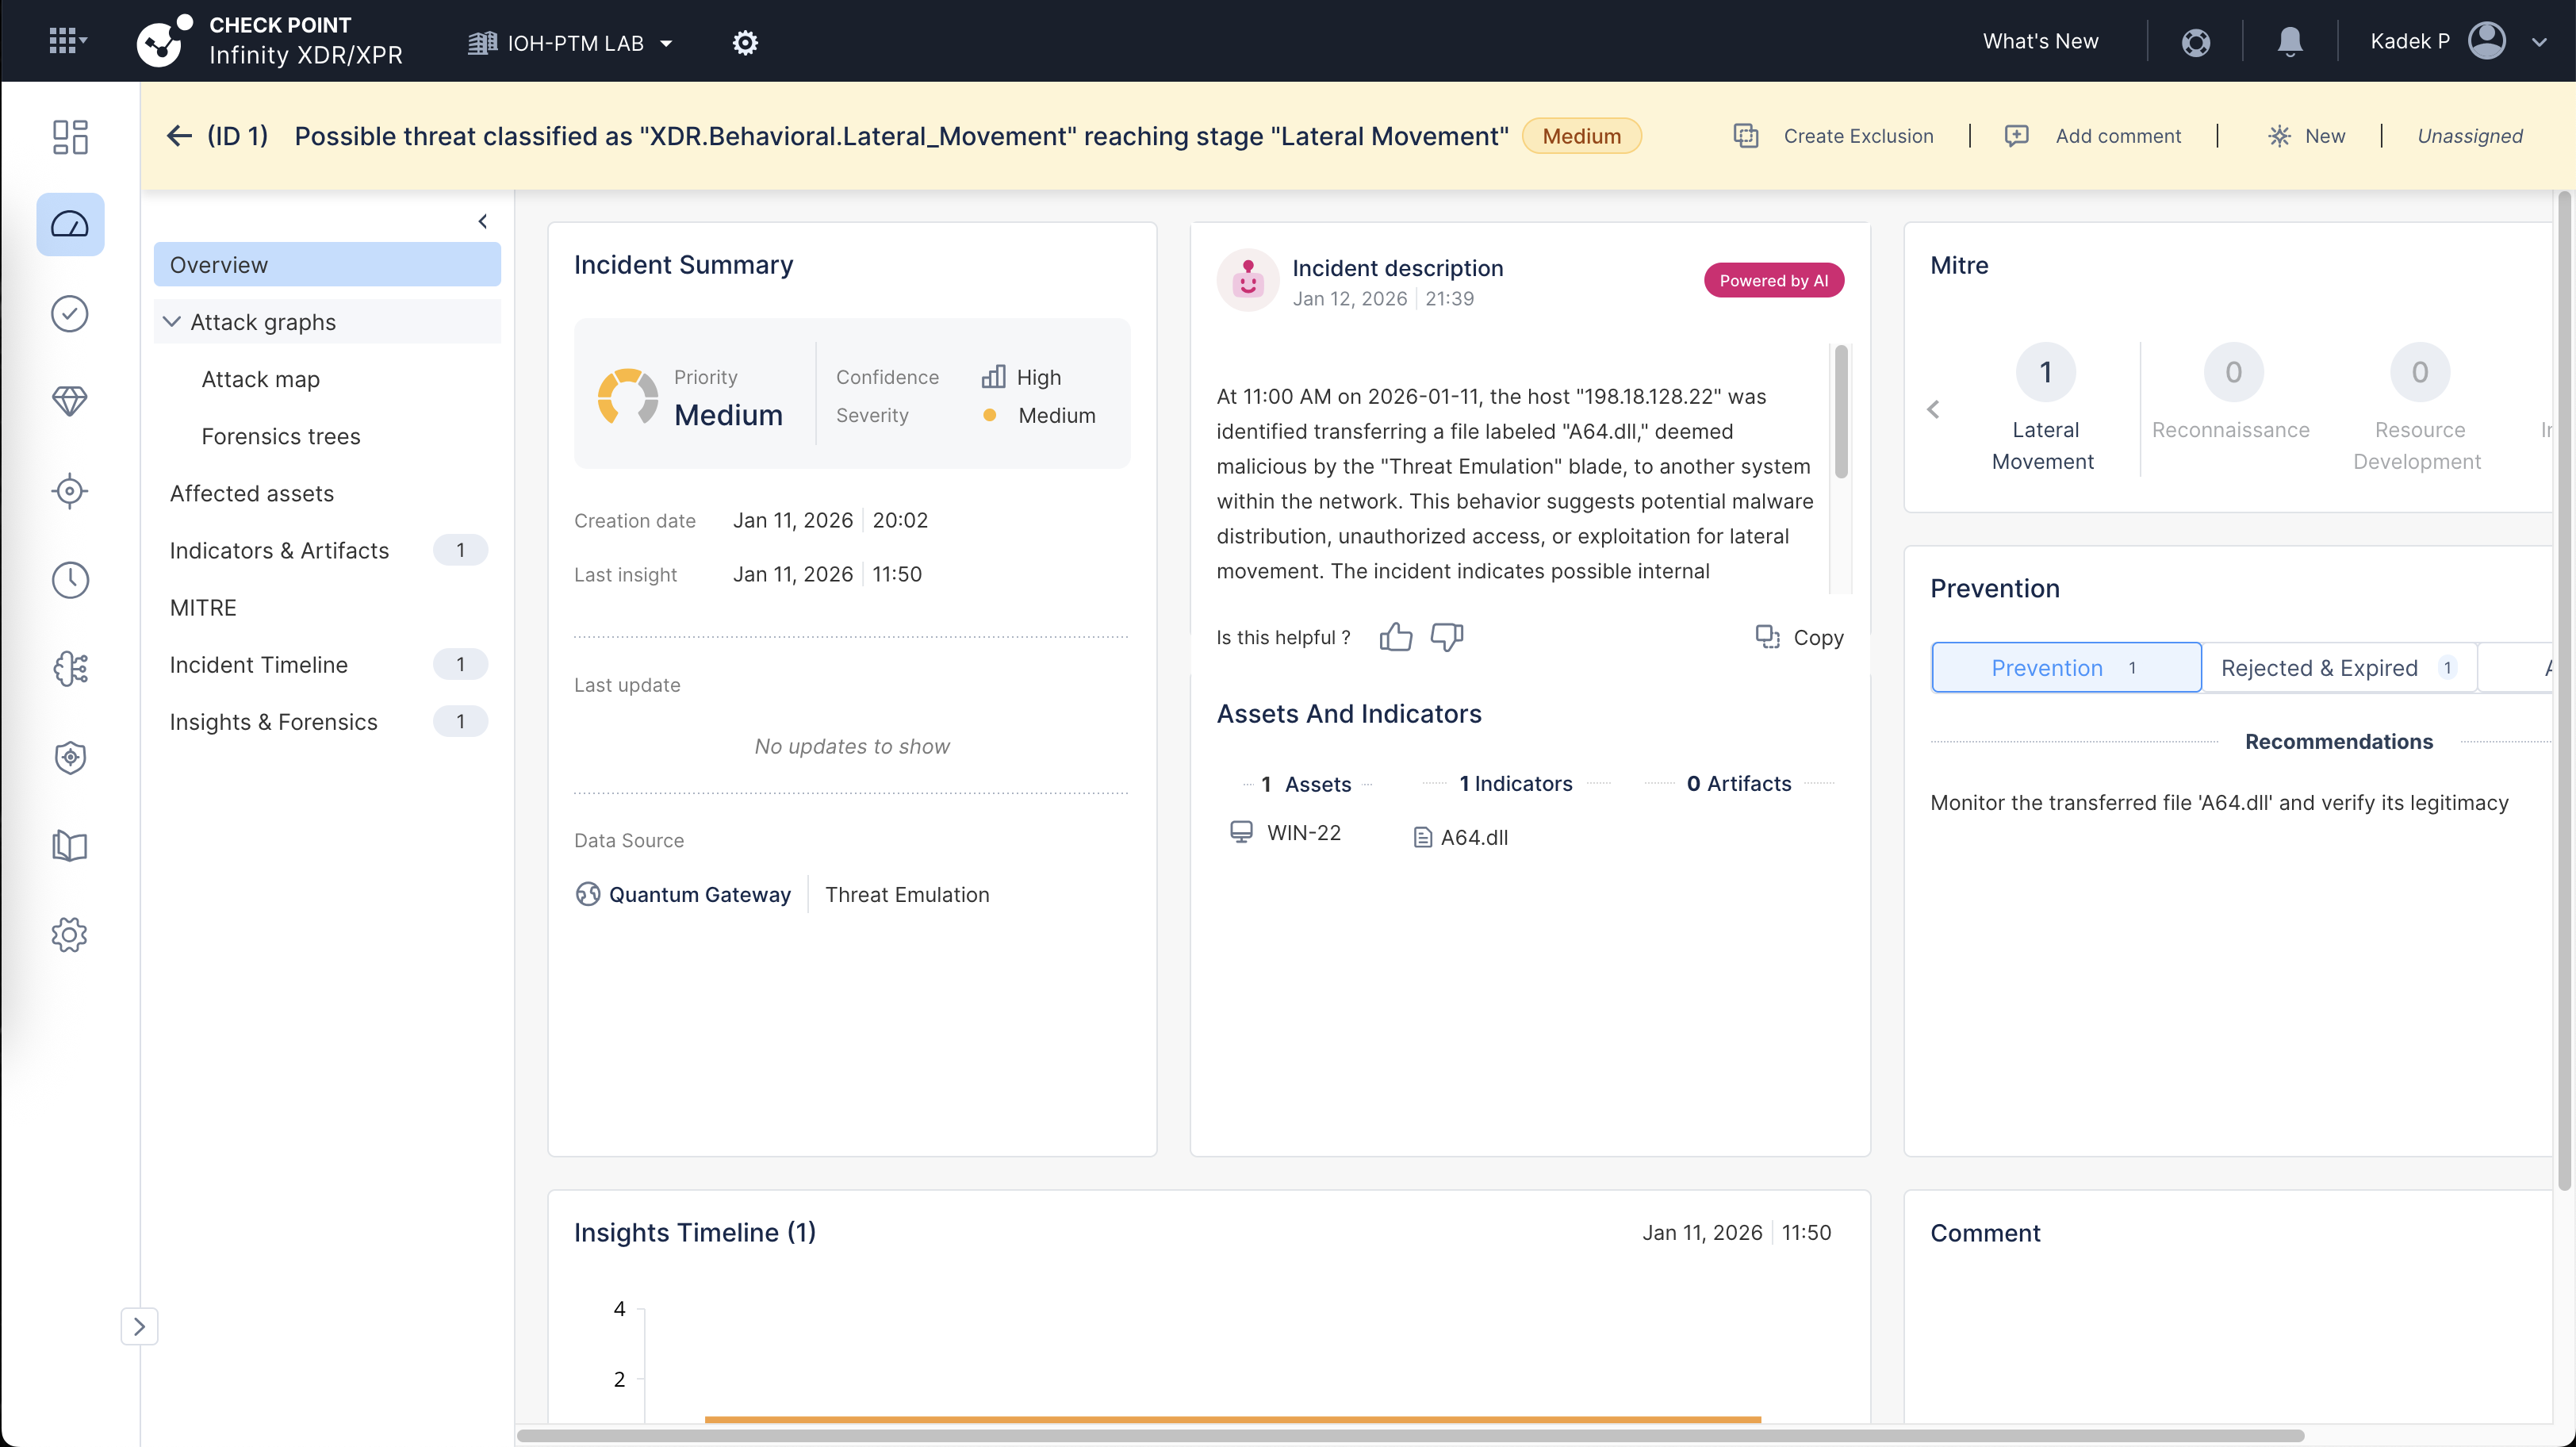Screen dimensions: 2576x1447
Task: Expand the Kadek P user menu
Action: coord(2538,42)
